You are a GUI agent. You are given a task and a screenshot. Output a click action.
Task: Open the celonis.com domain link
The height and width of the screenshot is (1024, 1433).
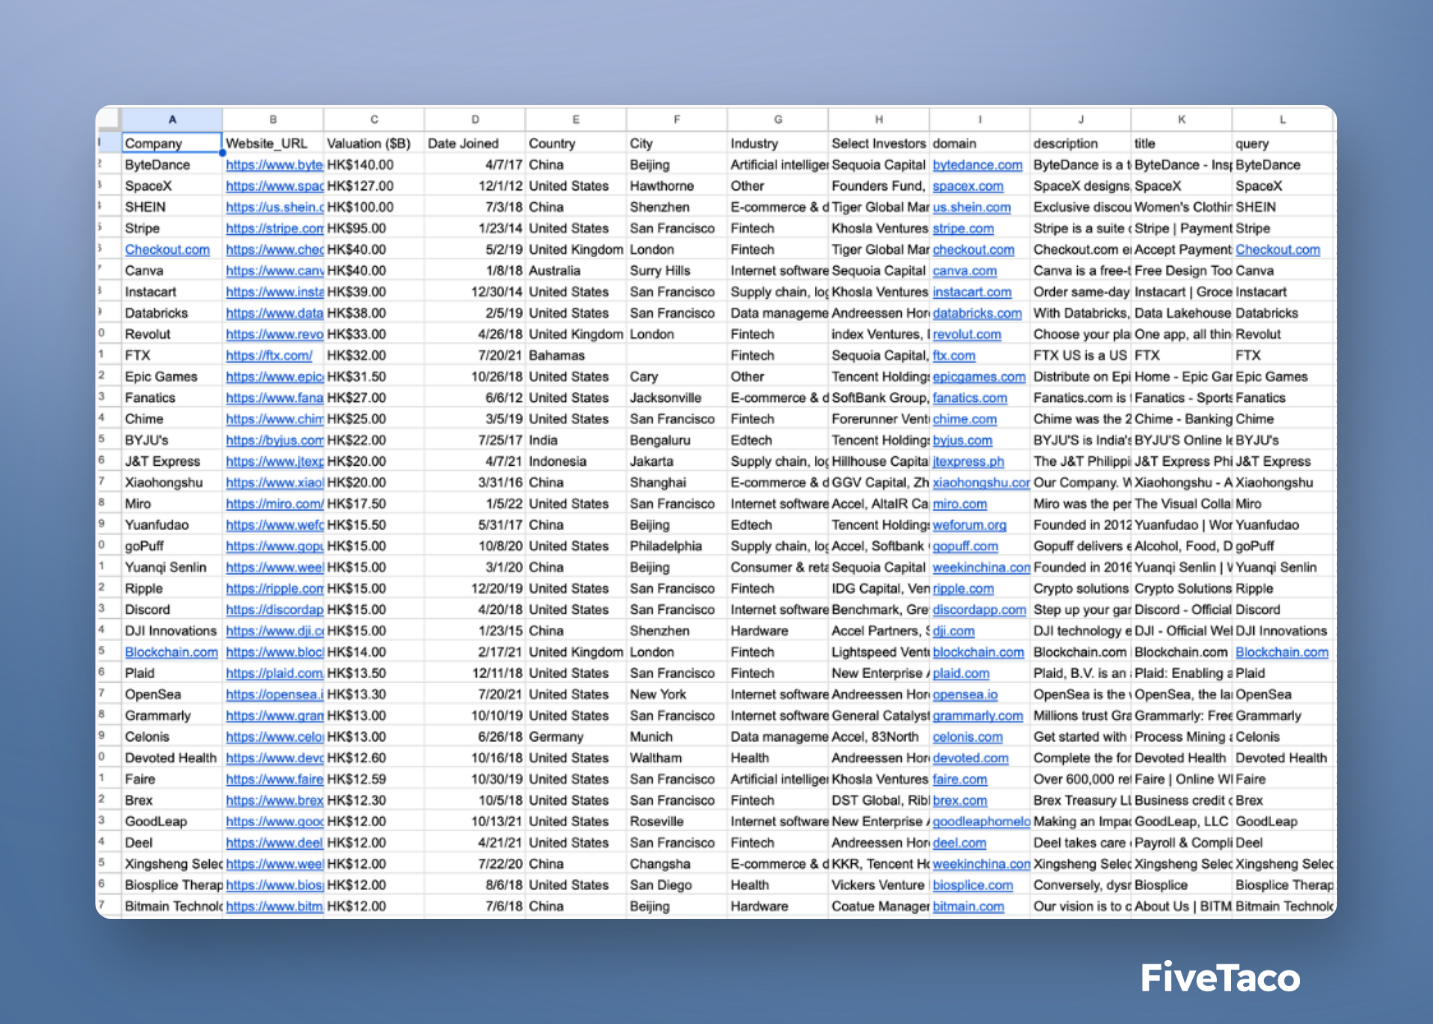click(x=967, y=737)
